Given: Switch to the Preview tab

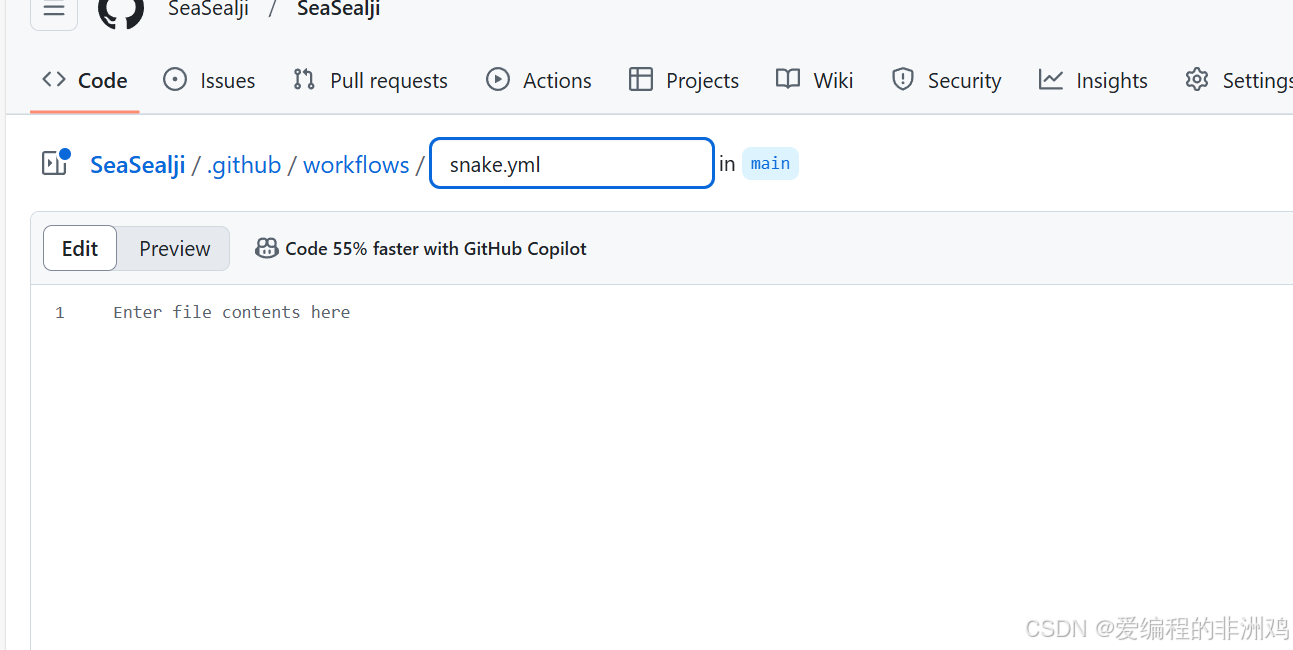Looking at the screenshot, I should click(x=174, y=247).
